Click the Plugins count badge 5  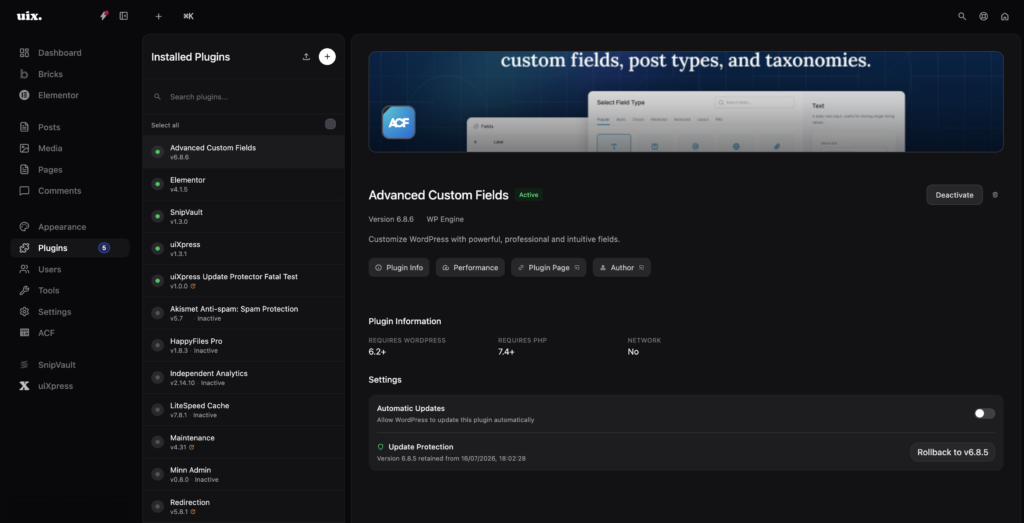click(x=104, y=248)
